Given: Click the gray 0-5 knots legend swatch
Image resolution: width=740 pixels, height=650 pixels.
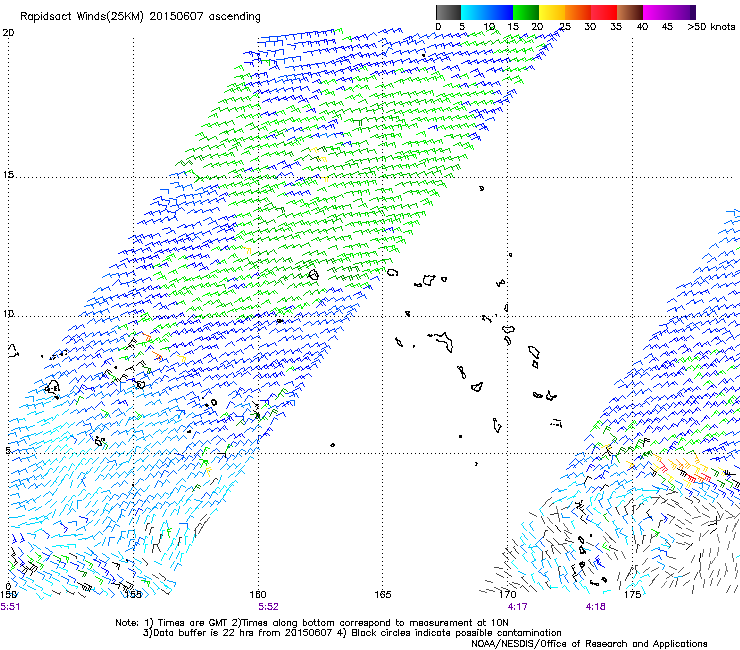Looking at the screenshot, I should [448, 12].
